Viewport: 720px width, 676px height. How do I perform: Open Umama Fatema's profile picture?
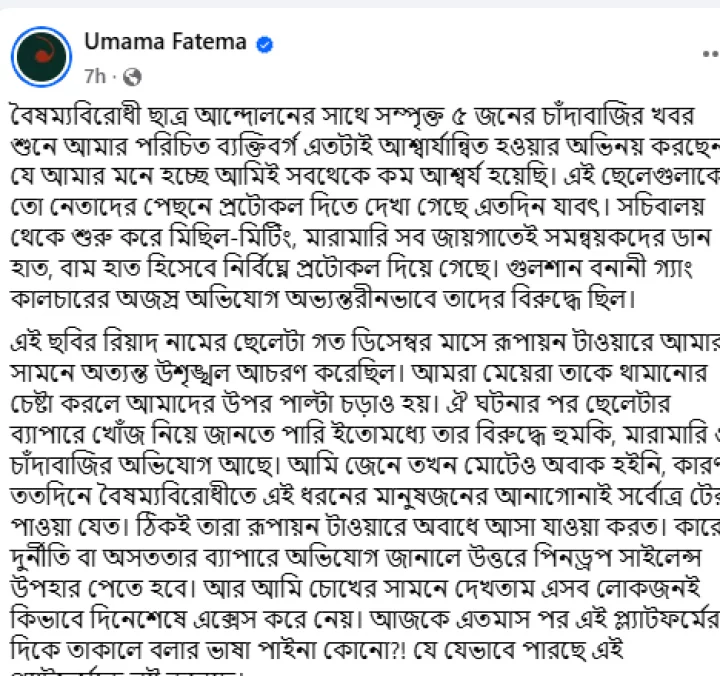[x=41, y=57]
